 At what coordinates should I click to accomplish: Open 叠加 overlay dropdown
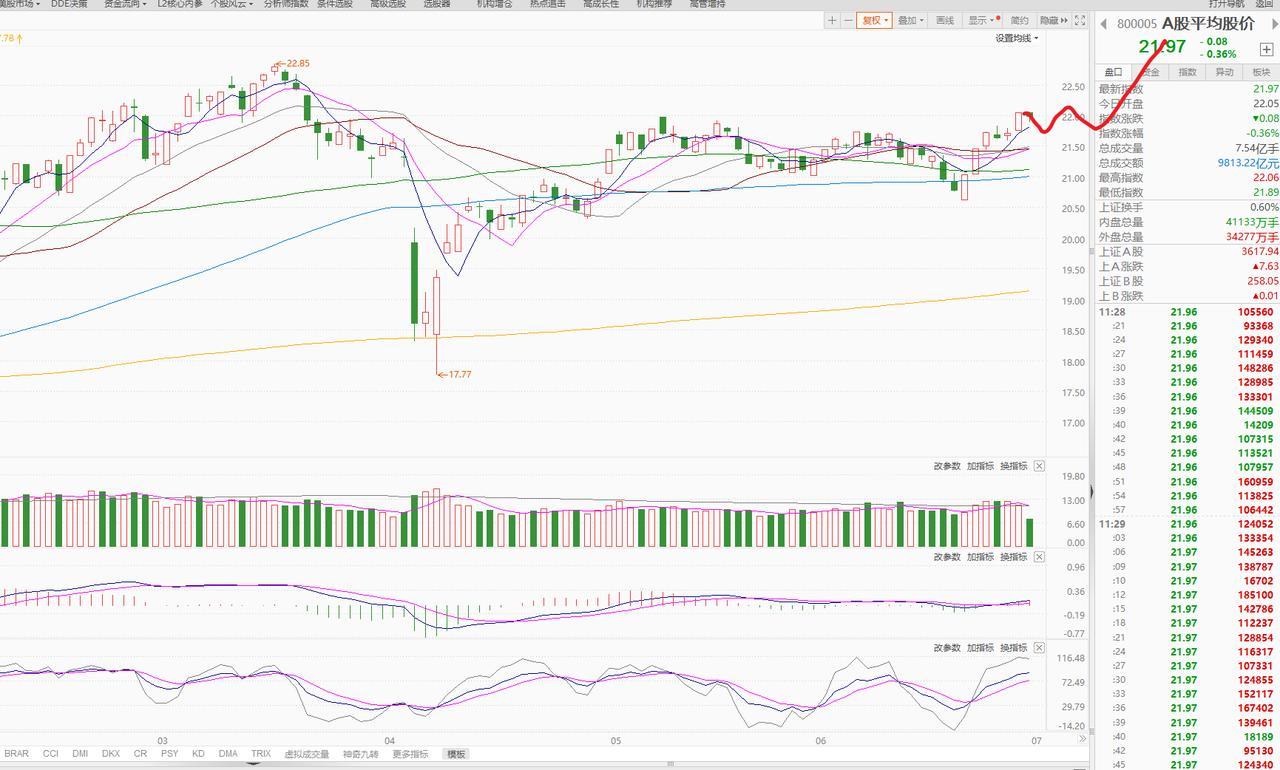[910, 20]
